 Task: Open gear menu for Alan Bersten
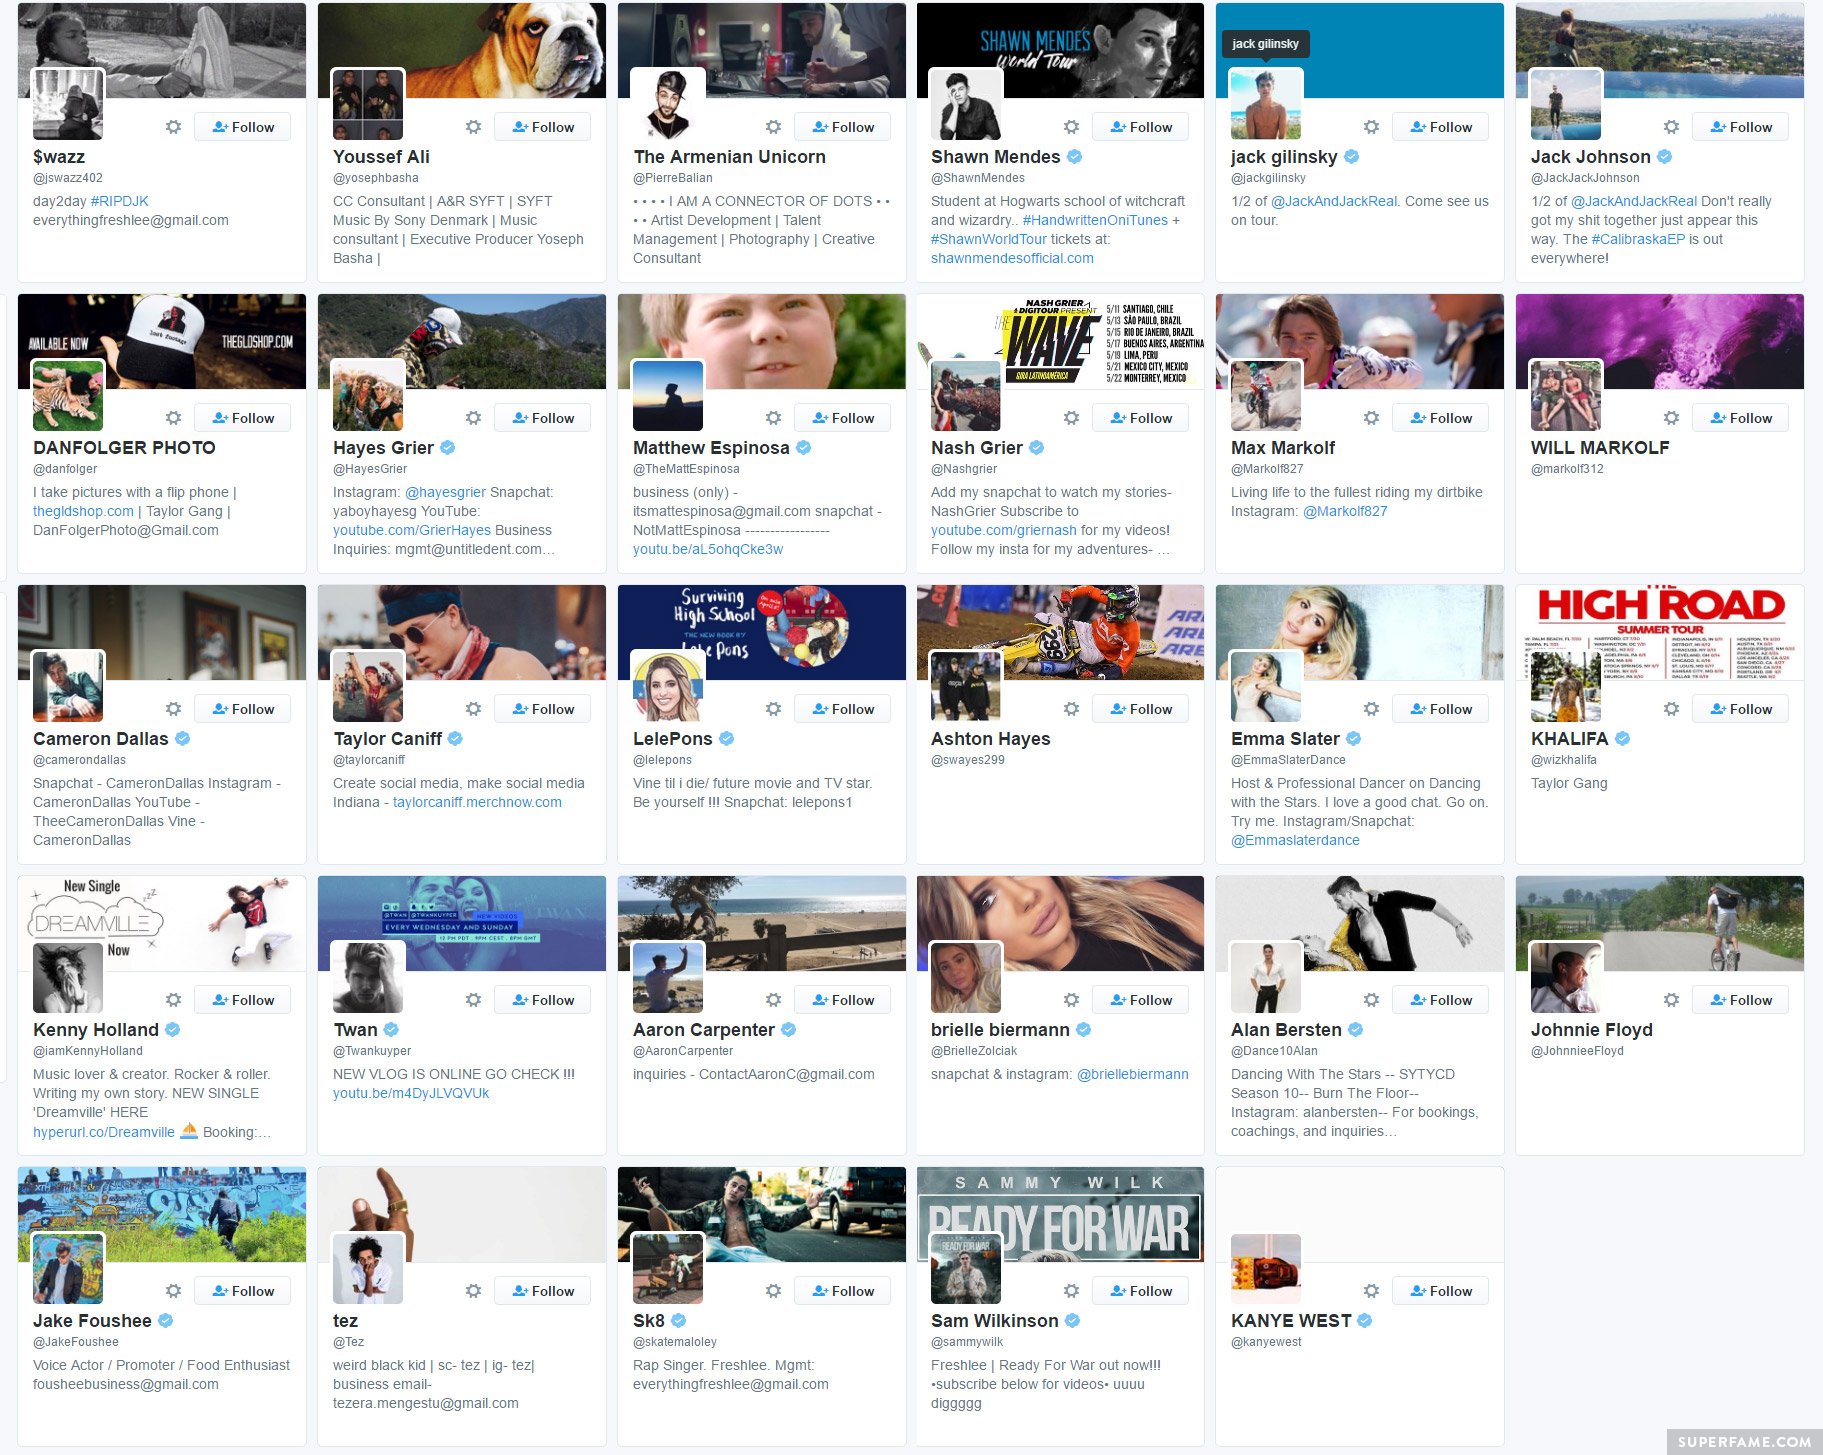click(1371, 1000)
